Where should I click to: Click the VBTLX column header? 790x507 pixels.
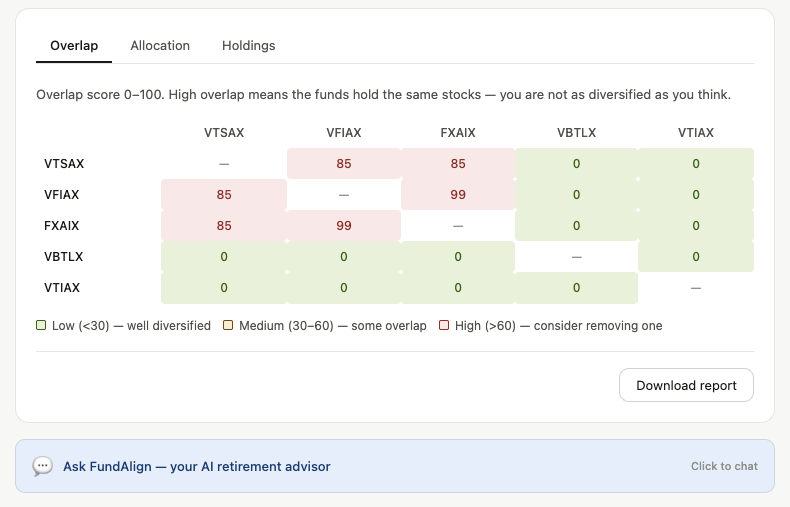tap(576, 133)
